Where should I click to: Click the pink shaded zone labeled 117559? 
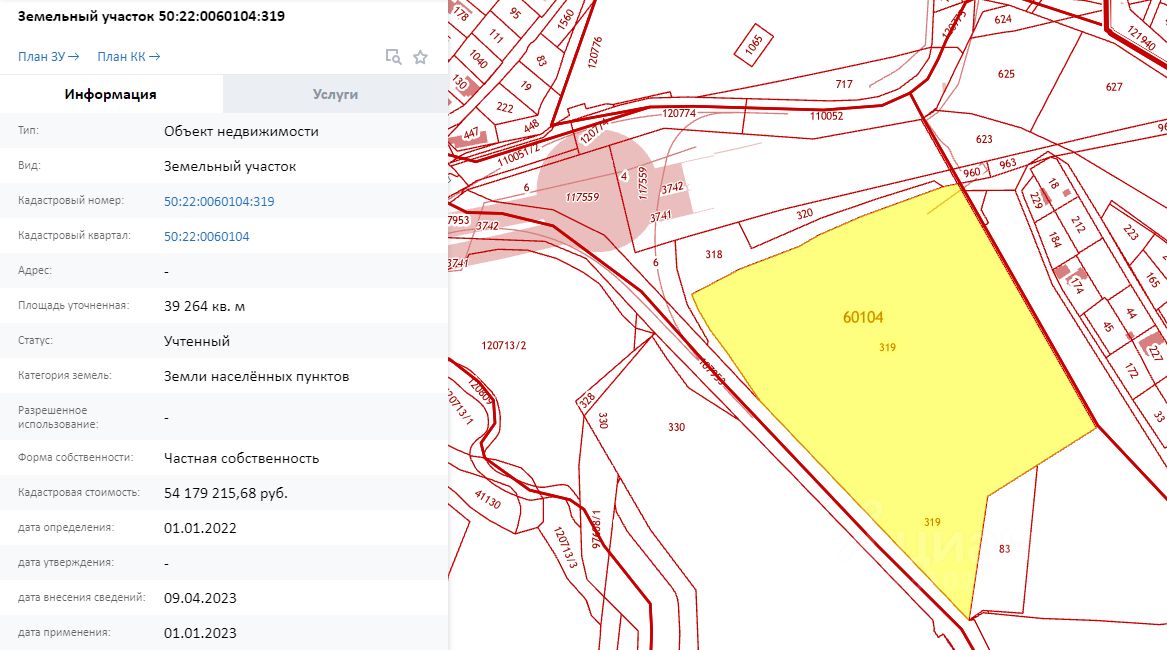click(x=581, y=197)
